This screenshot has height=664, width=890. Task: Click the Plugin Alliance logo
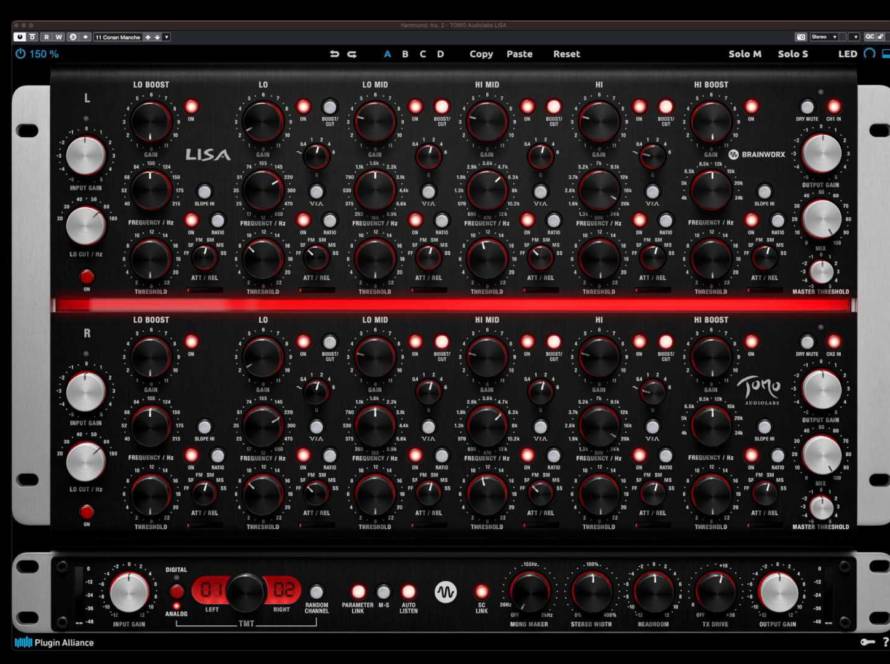pos(54,642)
